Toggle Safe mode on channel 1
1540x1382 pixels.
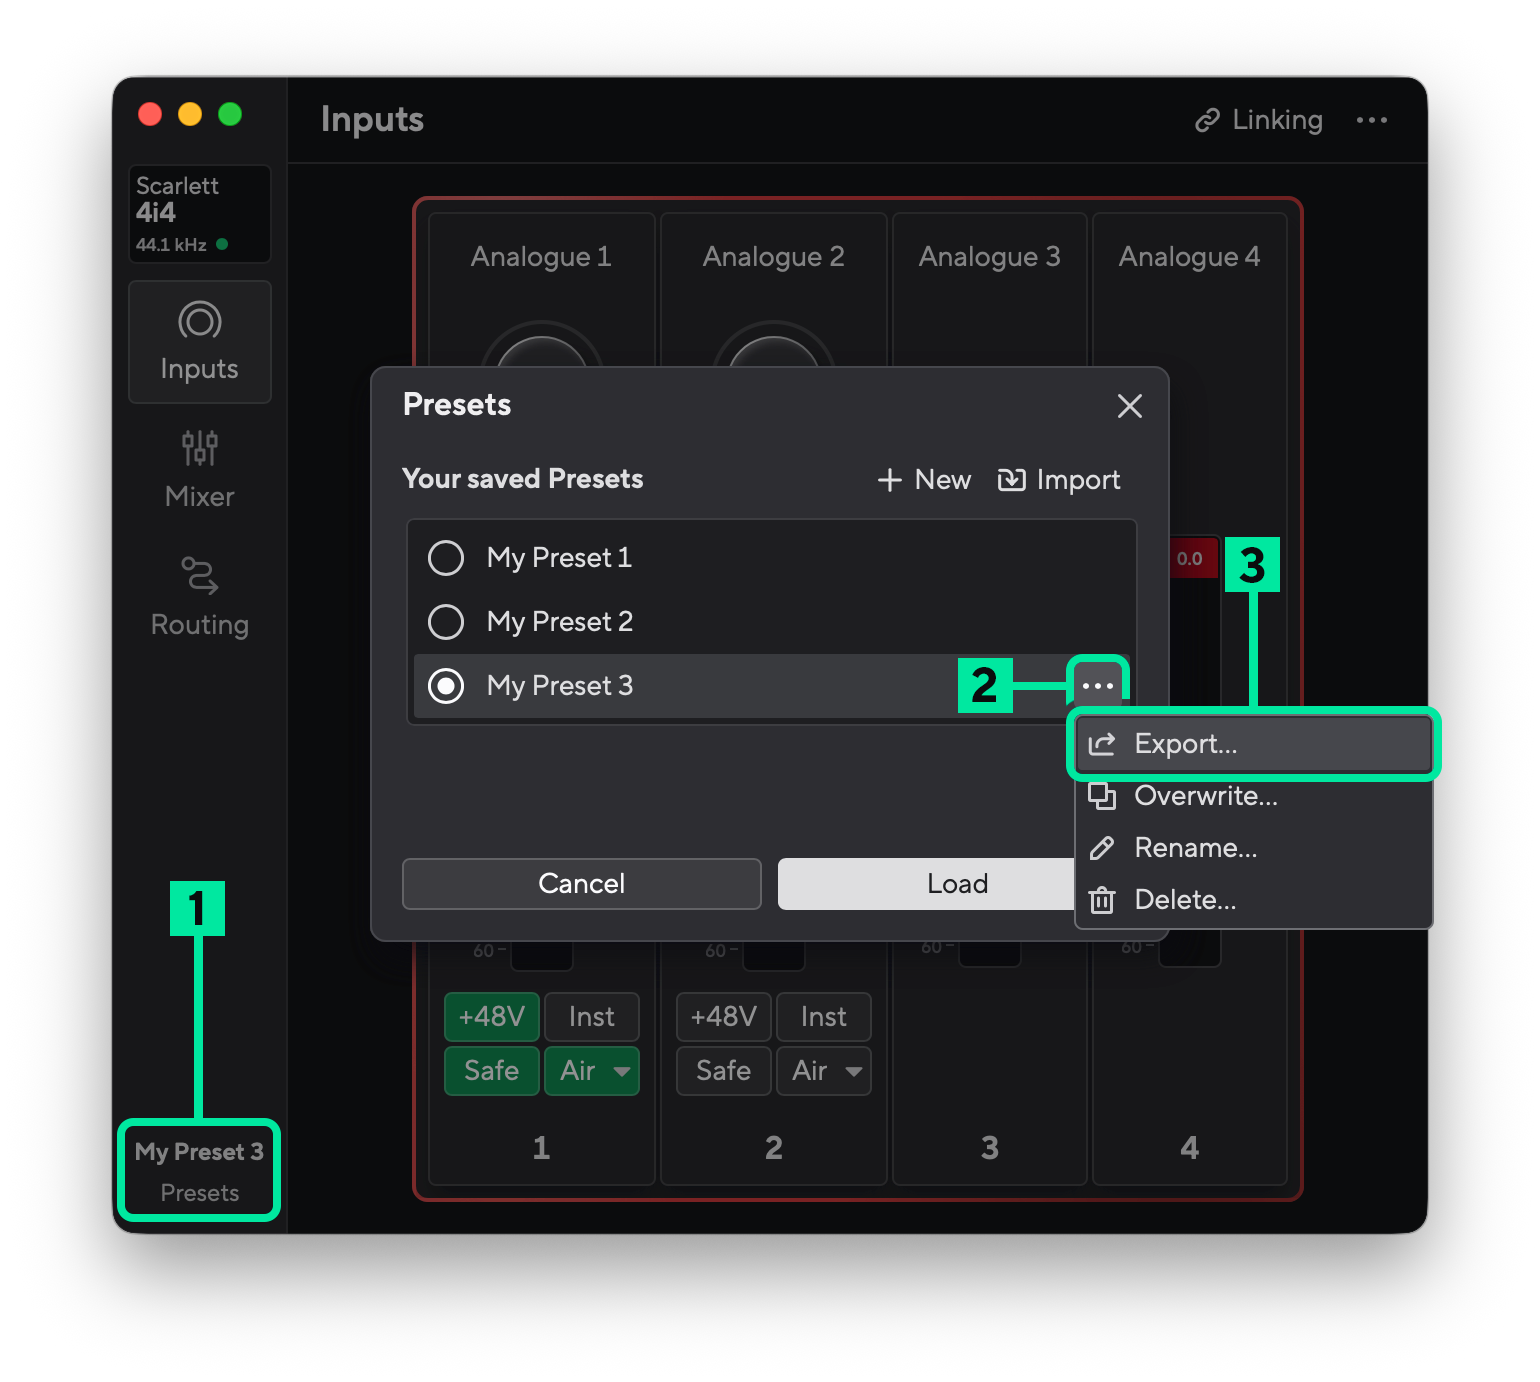click(492, 1071)
